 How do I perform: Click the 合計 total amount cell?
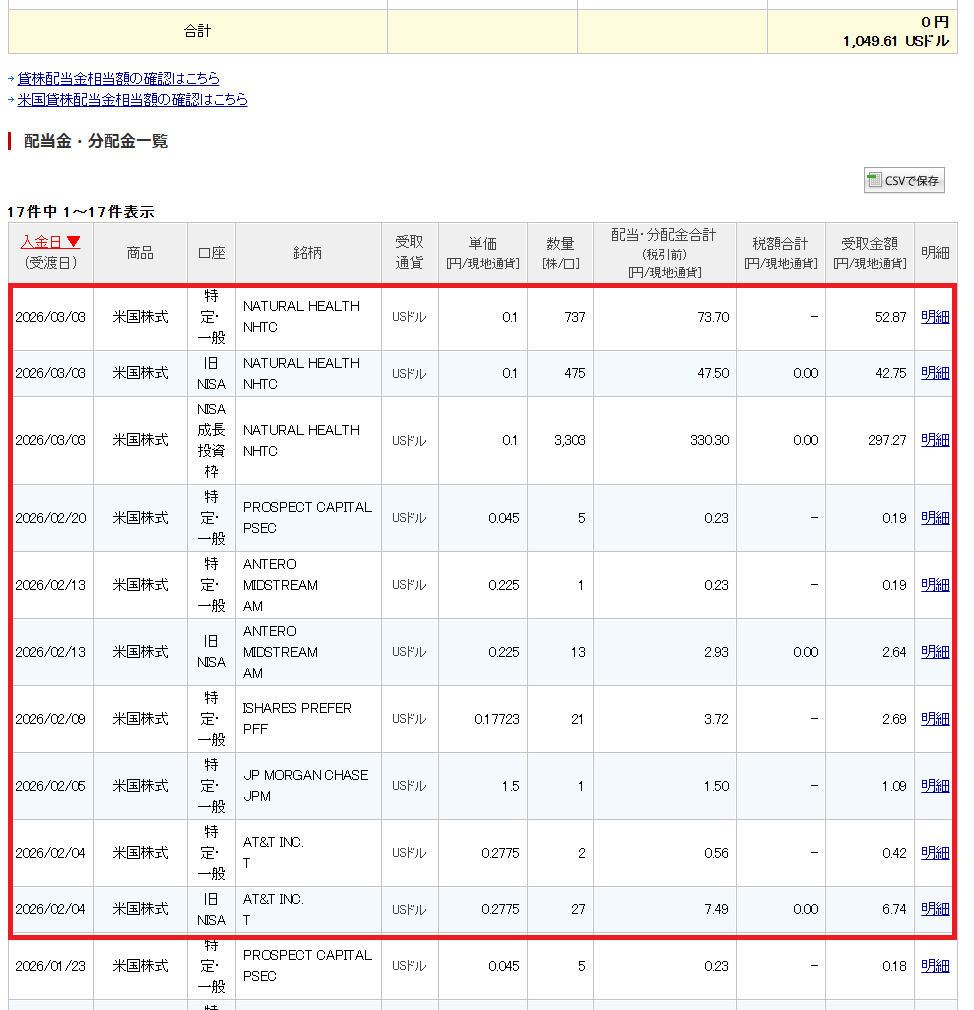[x=862, y=32]
